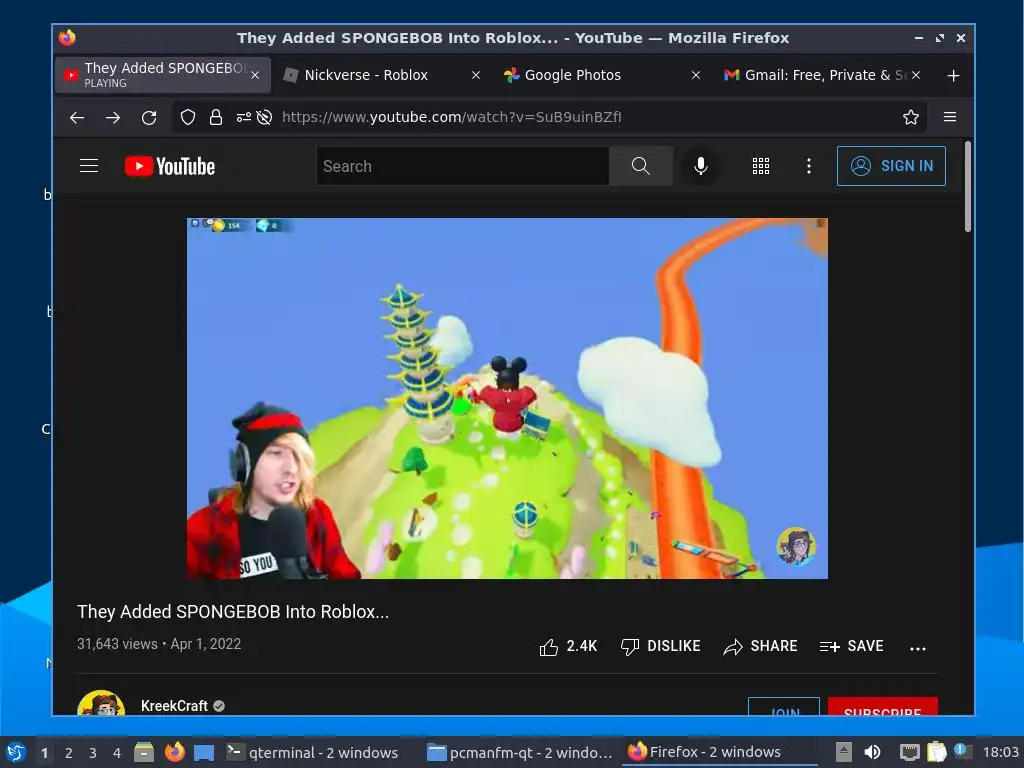Close the playing YouTube tab
1024x768 pixels.
(x=255, y=75)
